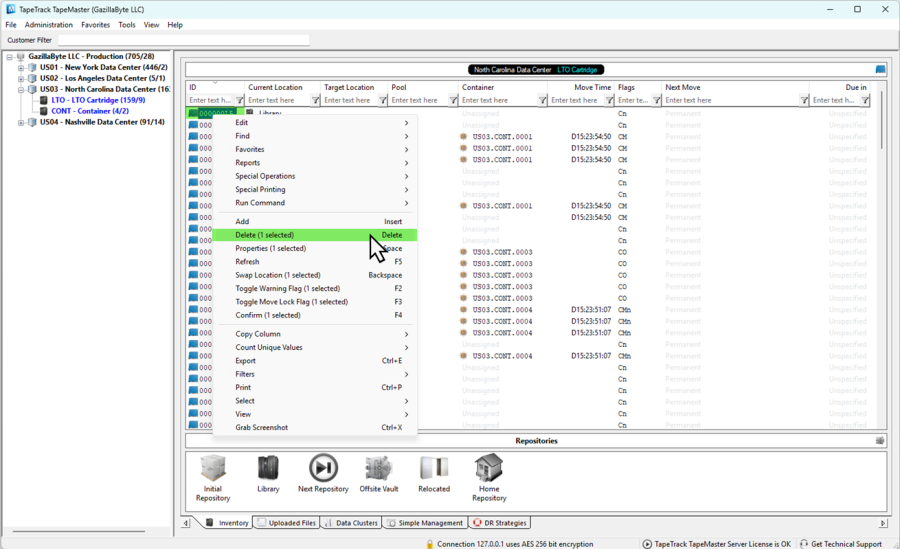
Task: Choose Toggle Warning Flag (1 selected)
Action: (315, 288)
